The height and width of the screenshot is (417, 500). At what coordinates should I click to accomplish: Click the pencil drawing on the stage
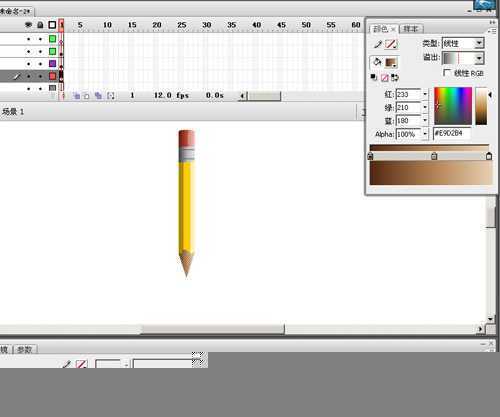click(186, 203)
